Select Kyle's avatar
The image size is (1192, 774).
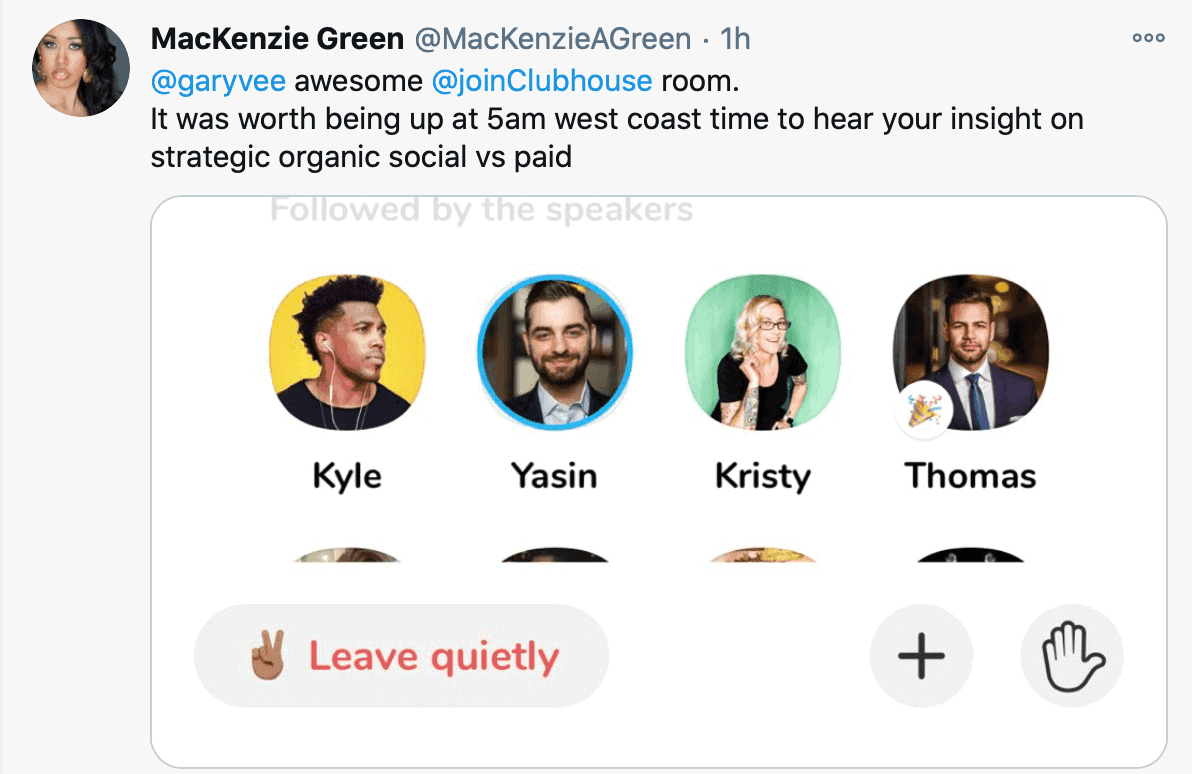pos(347,352)
